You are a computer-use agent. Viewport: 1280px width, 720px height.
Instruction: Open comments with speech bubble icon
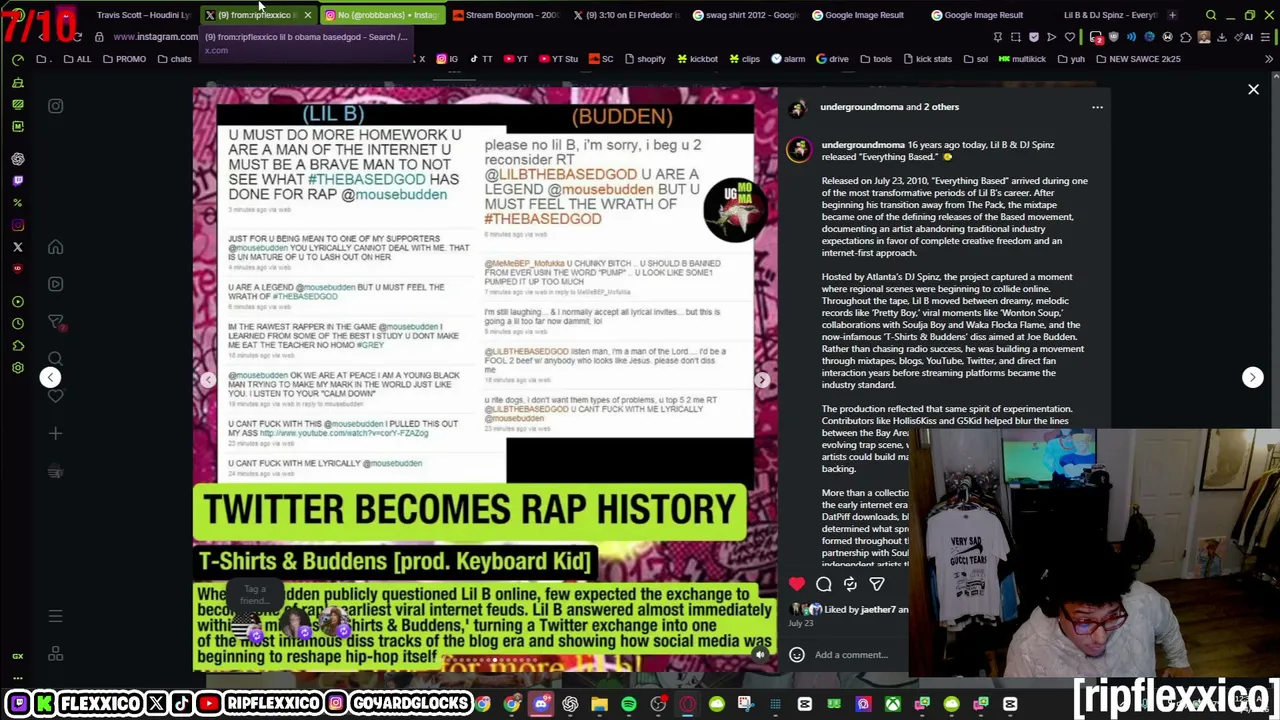point(824,584)
